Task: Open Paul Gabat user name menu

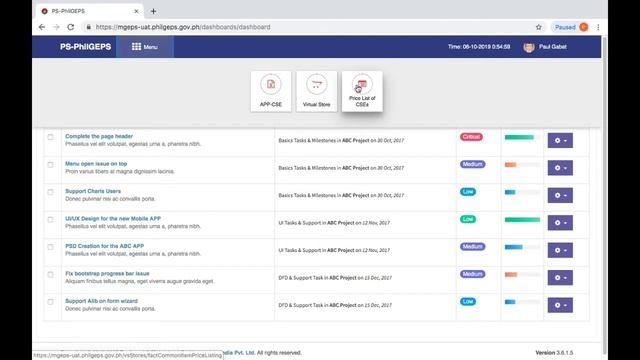Action: coord(552,47)
